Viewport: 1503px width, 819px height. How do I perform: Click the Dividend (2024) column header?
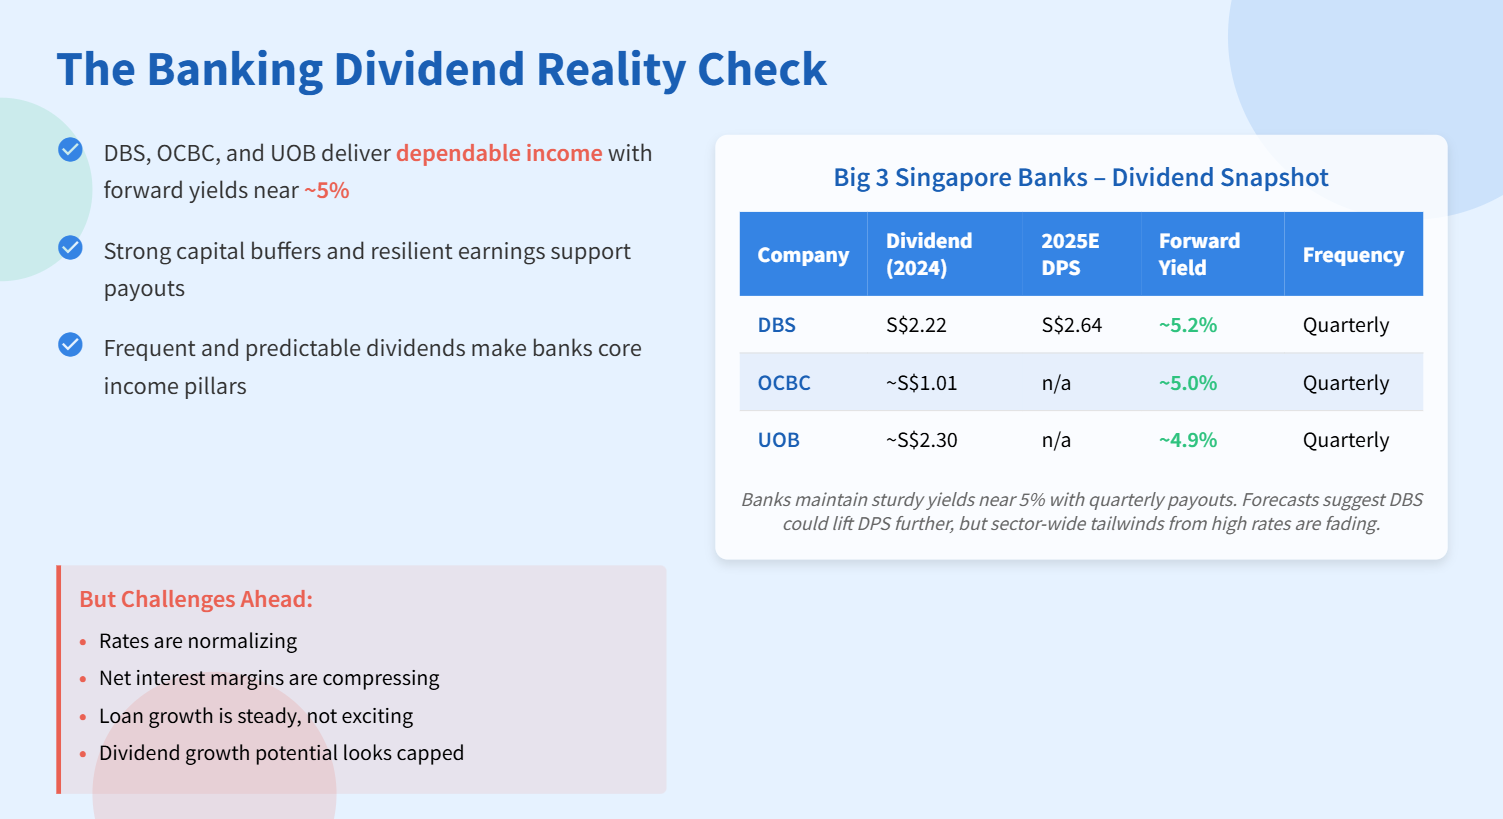(x=945, y=254)
